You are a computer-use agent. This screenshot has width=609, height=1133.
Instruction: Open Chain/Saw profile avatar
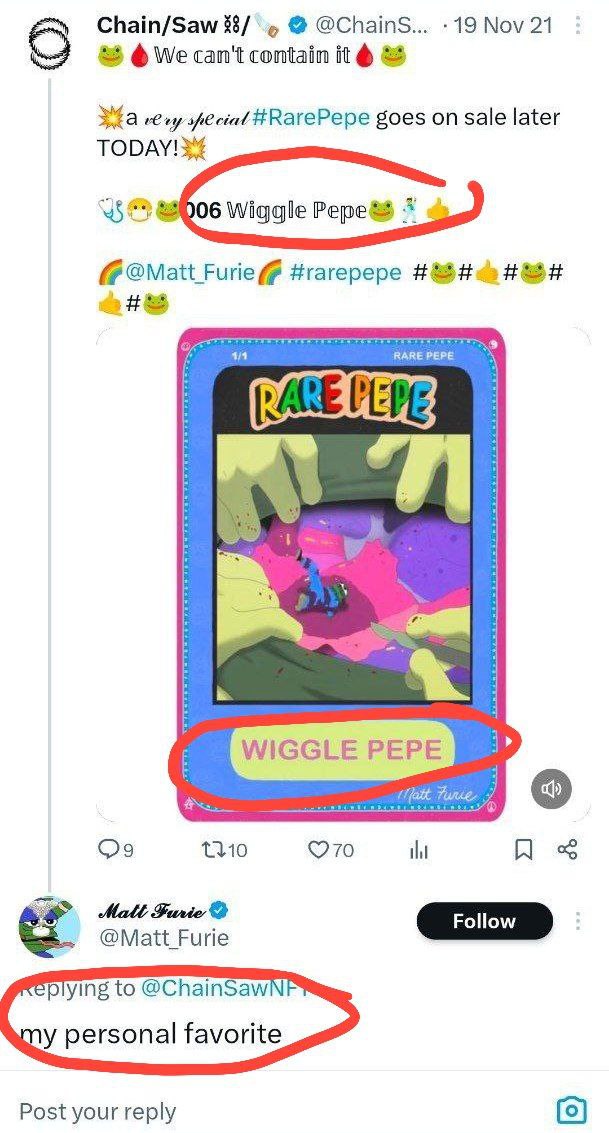click(48, 45)
